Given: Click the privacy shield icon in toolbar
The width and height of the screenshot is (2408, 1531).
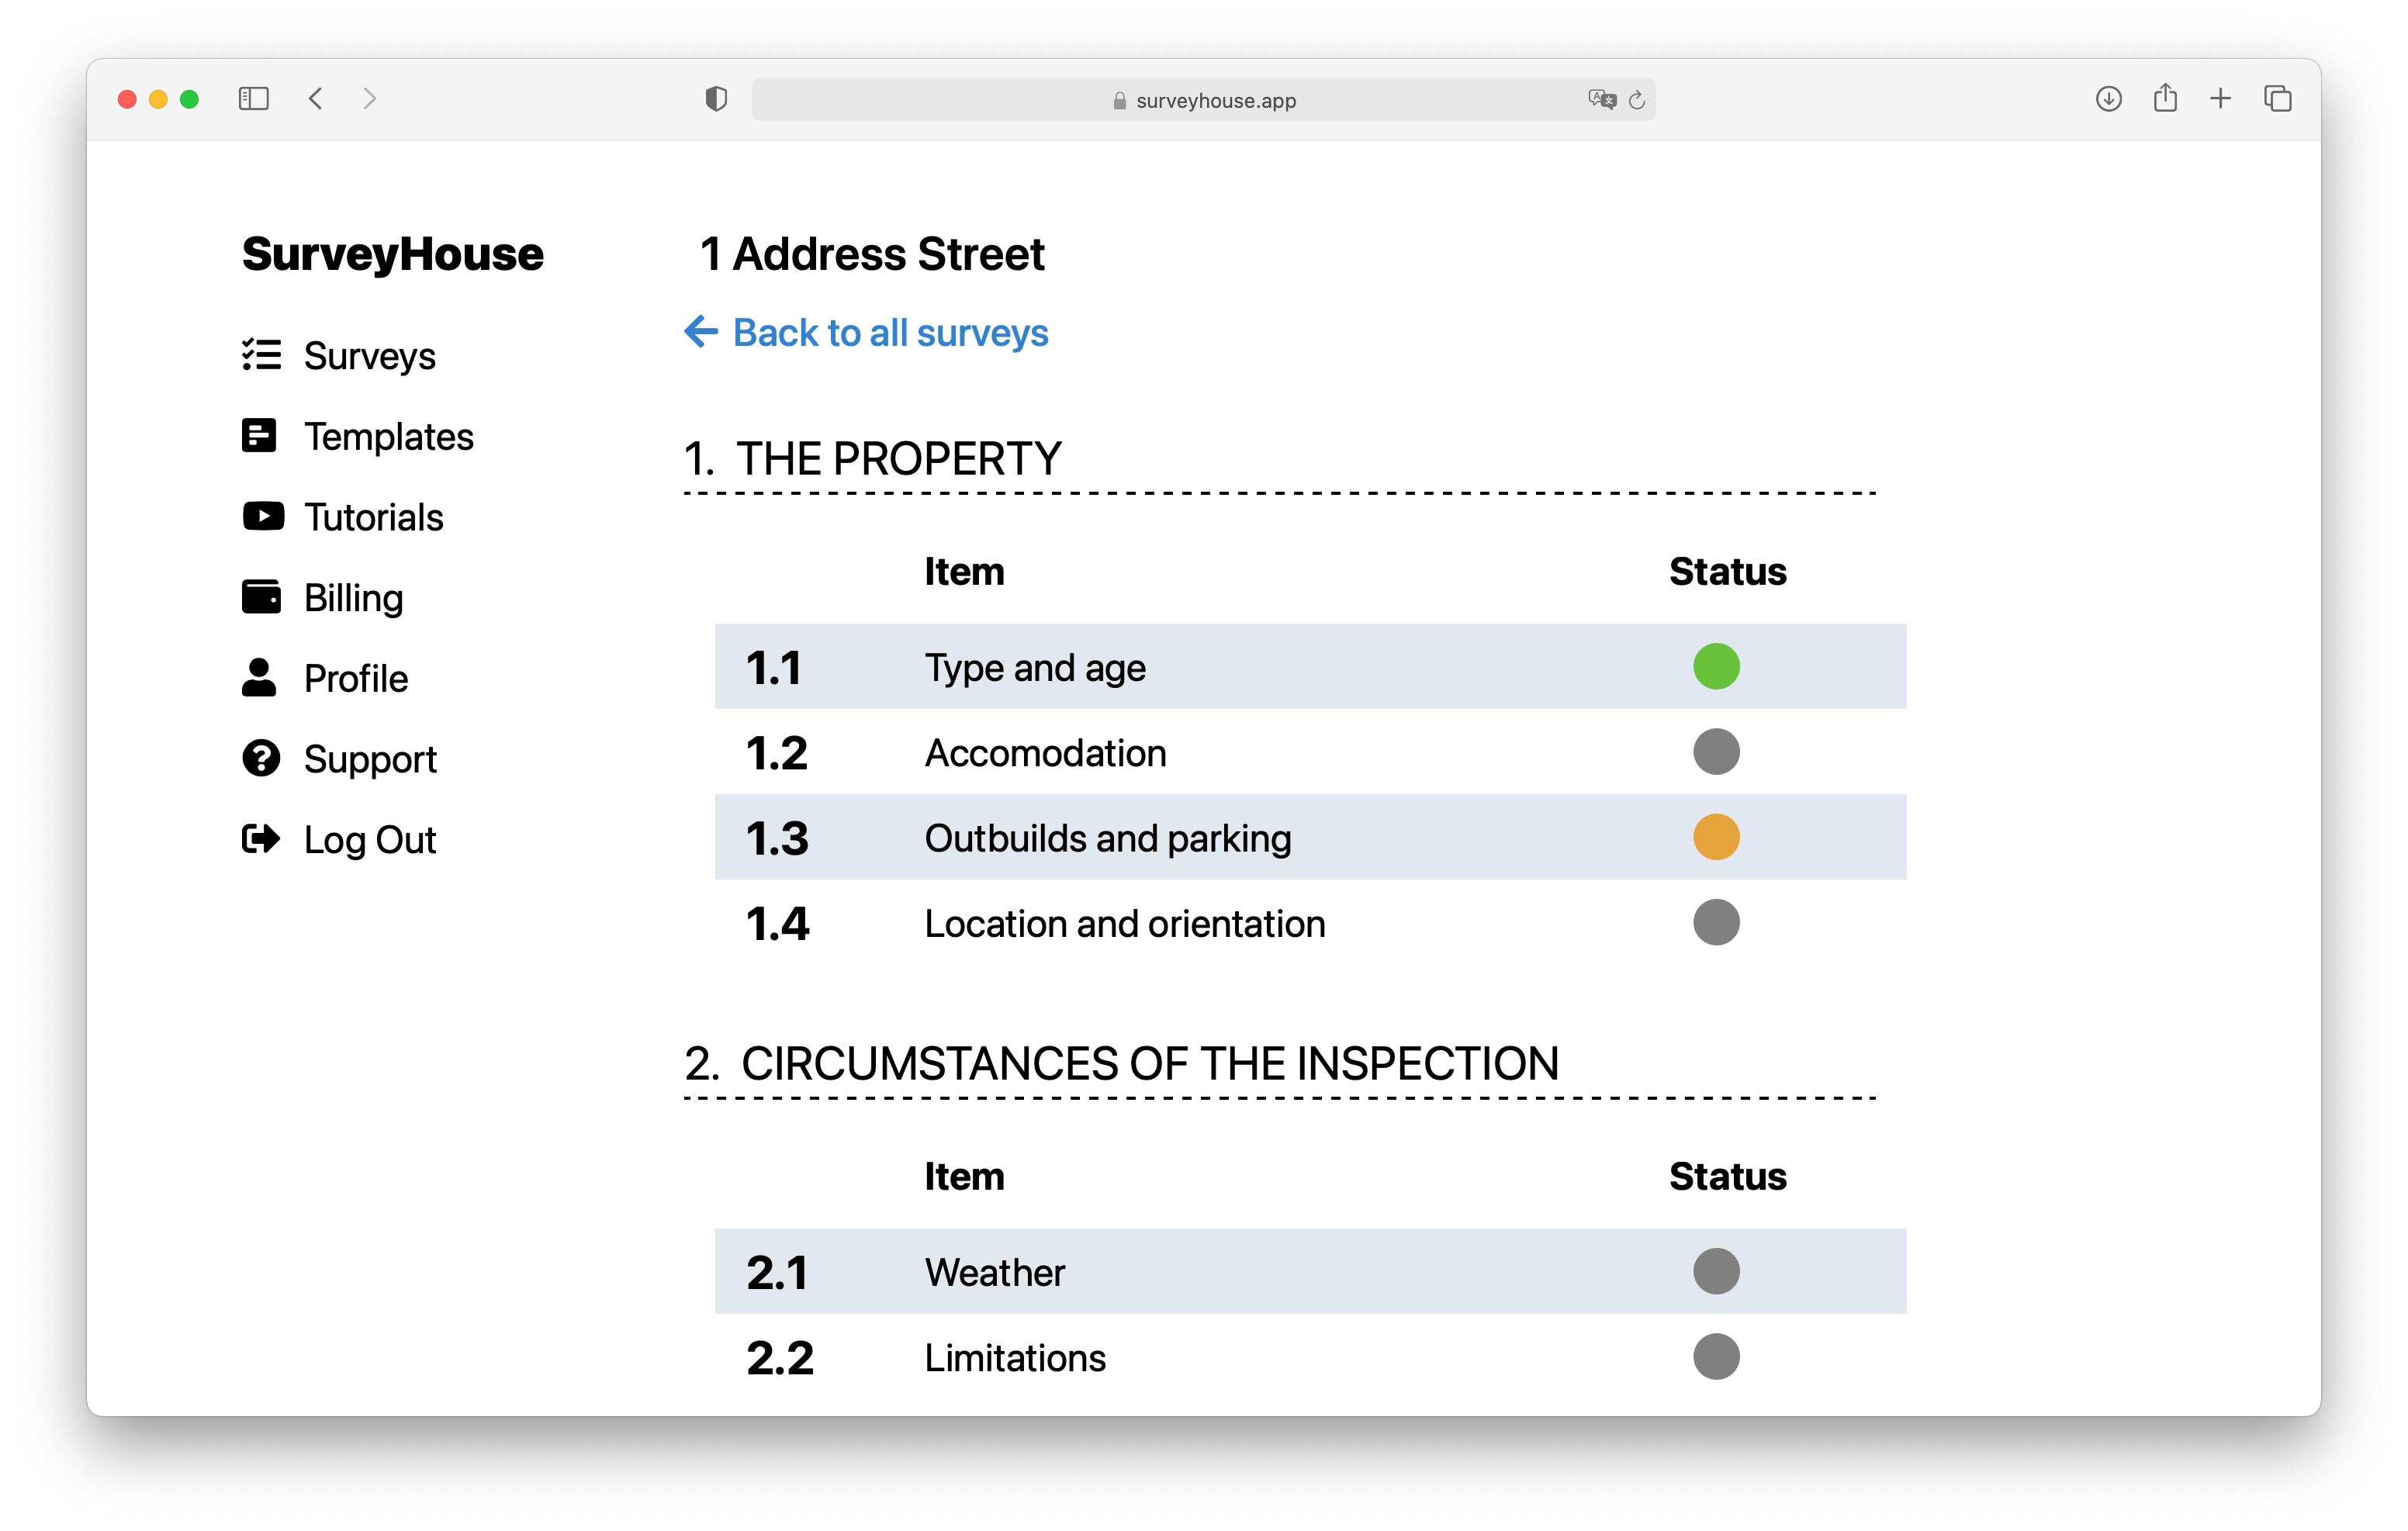Looking at the screenshot, I should tap(716, 99).
